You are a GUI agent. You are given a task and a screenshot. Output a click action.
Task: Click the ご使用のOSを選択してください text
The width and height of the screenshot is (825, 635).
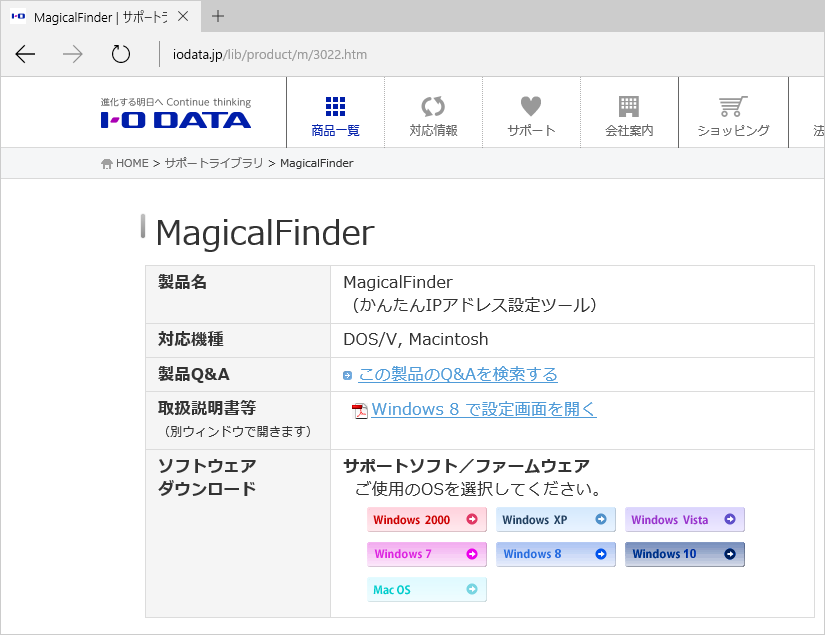pos(479,490)
